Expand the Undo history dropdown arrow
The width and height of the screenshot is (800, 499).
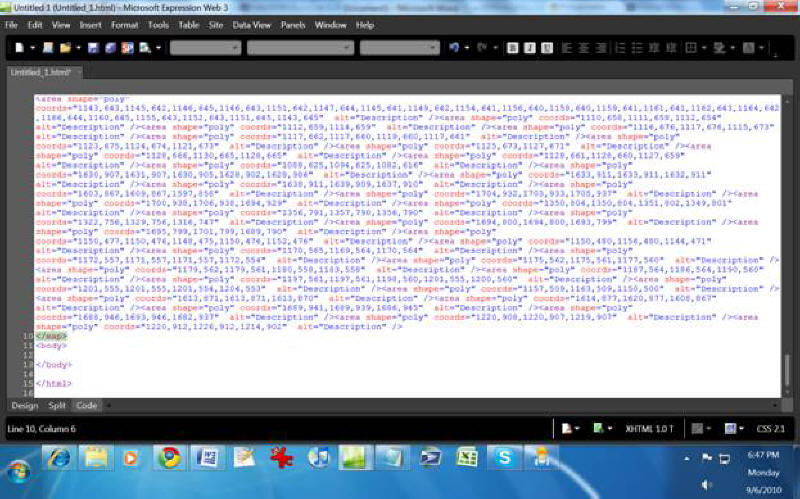pyautogui.click(x=466, y=48)
